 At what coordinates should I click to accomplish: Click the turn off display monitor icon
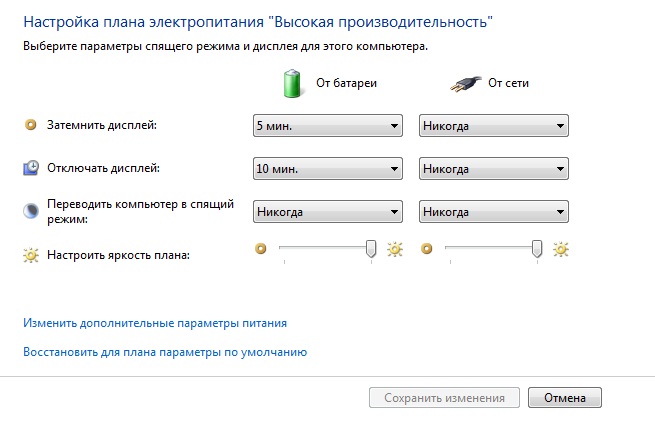click(30, 168)
